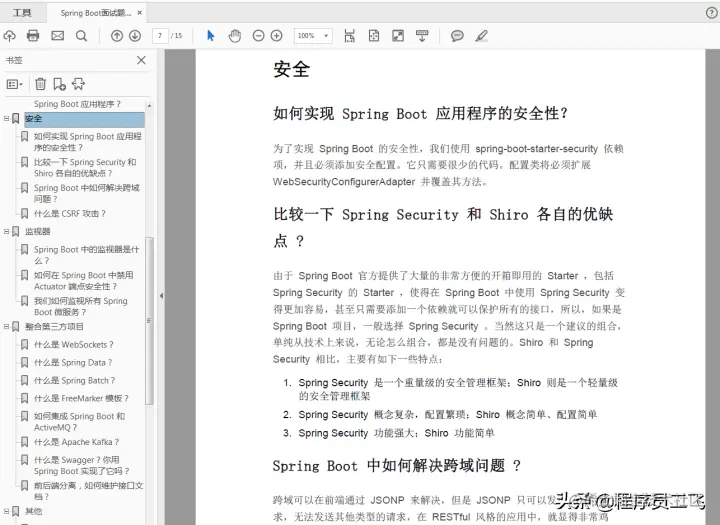Open bookmark 什么是 WebSockets

pyautogui.click(x=73, y=344)
